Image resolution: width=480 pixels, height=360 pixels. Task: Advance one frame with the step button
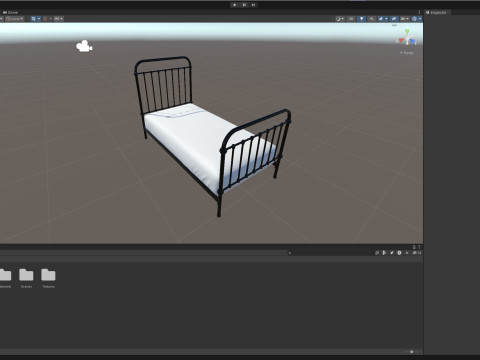pyautogui.click(x=253, y=5)
